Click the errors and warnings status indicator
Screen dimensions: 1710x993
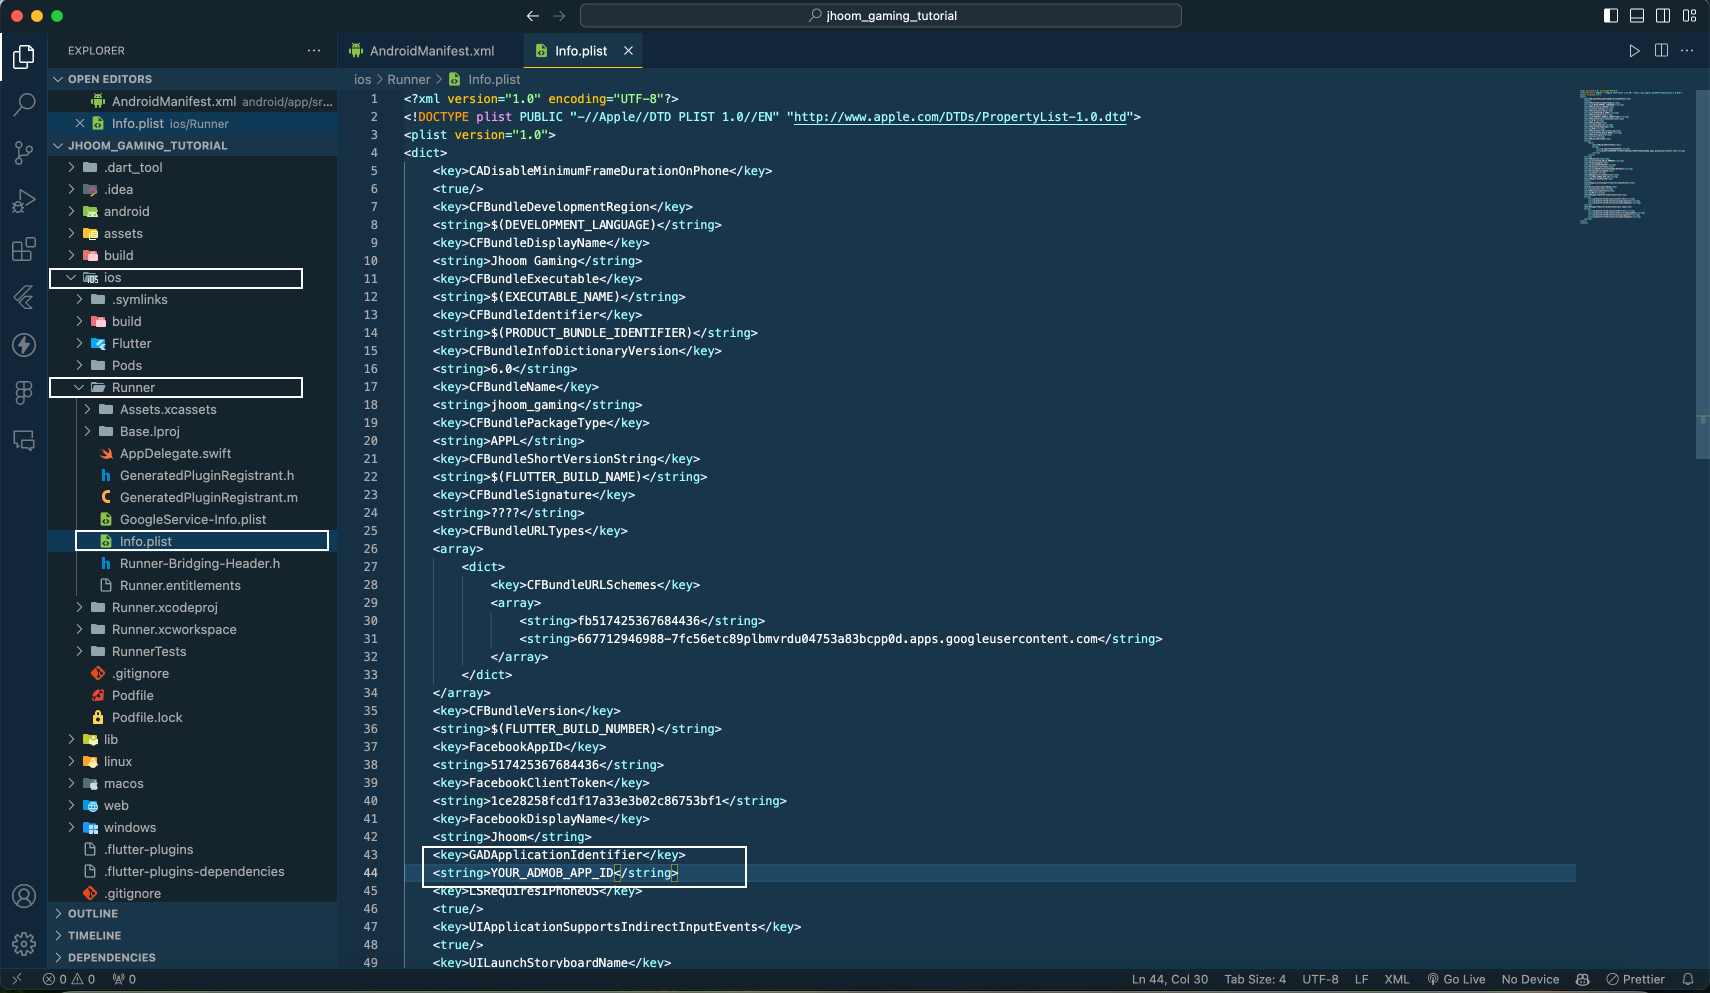point(69,980)
